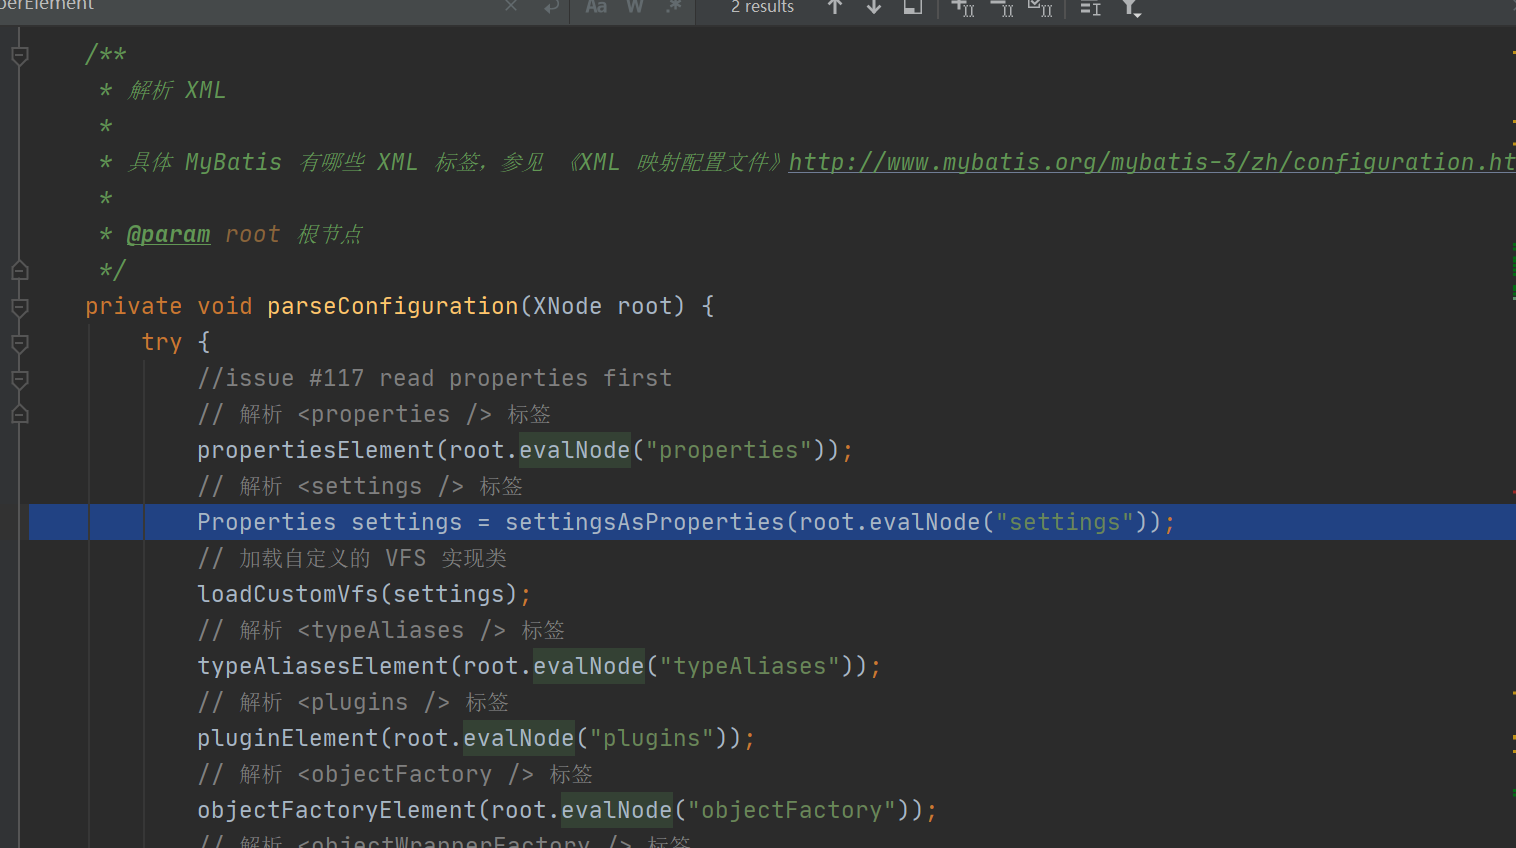
Task: Collapse fold marker at properties comment line
Action: [19, 414]
